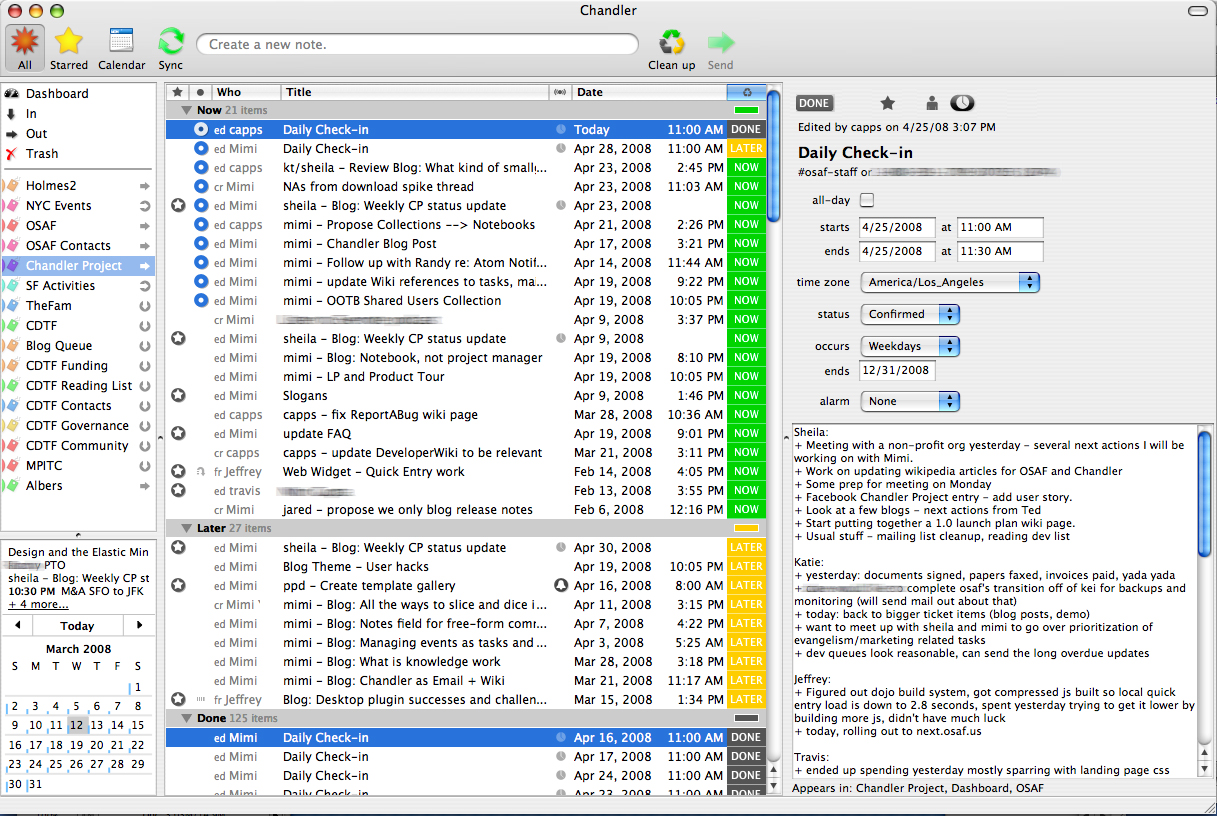Click the person icon in detail panel

point(932,103)
